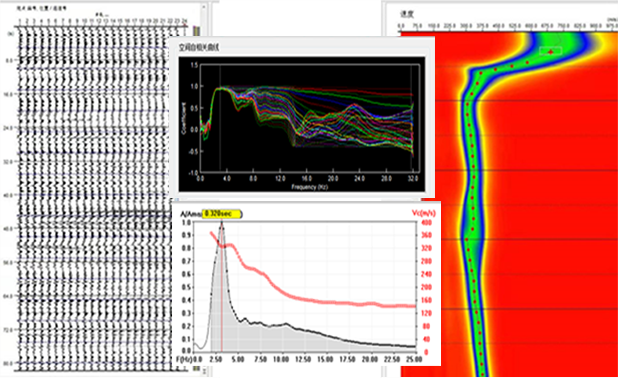Click the red vertical peak-frequency line on the spectrum
The image size is (618, 378).
point(222,287)
